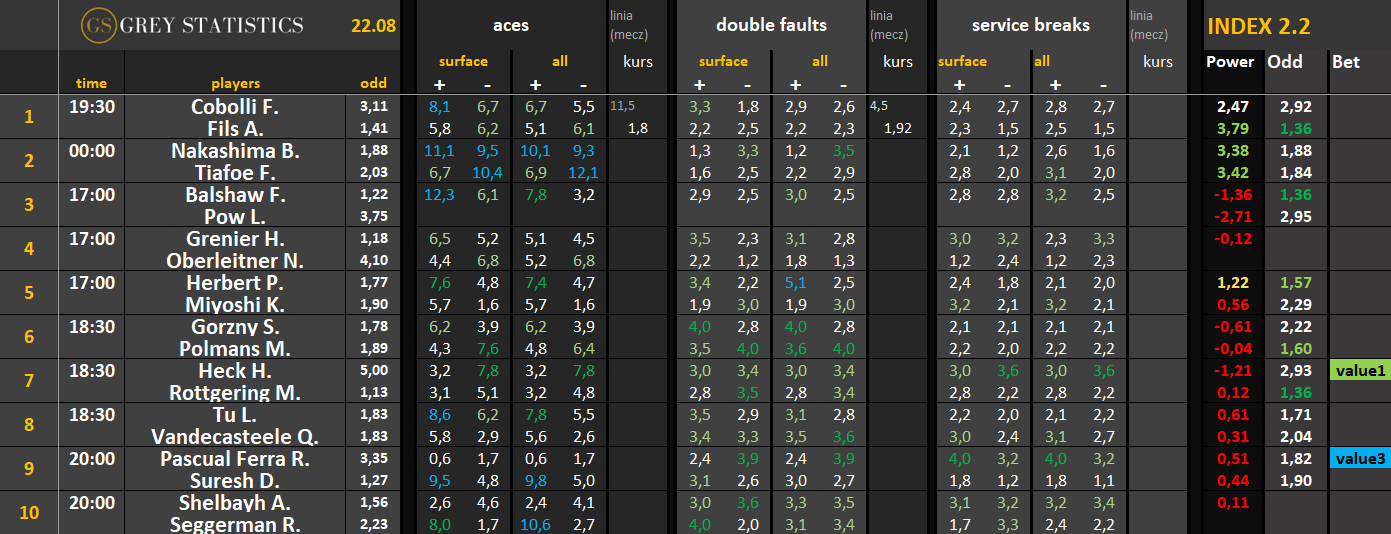Select player Grenier H.
Viewport: 1391px width, 534px height.
(x=235, y=238)
